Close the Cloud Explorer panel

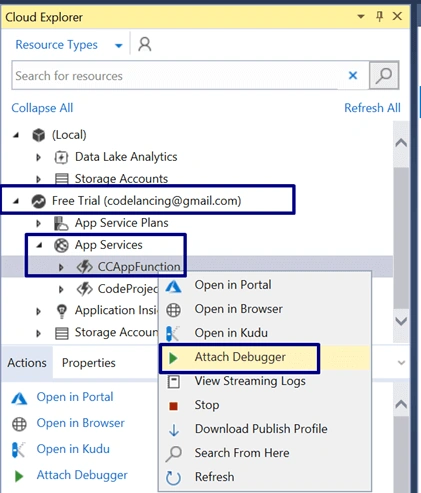(397, 16)
